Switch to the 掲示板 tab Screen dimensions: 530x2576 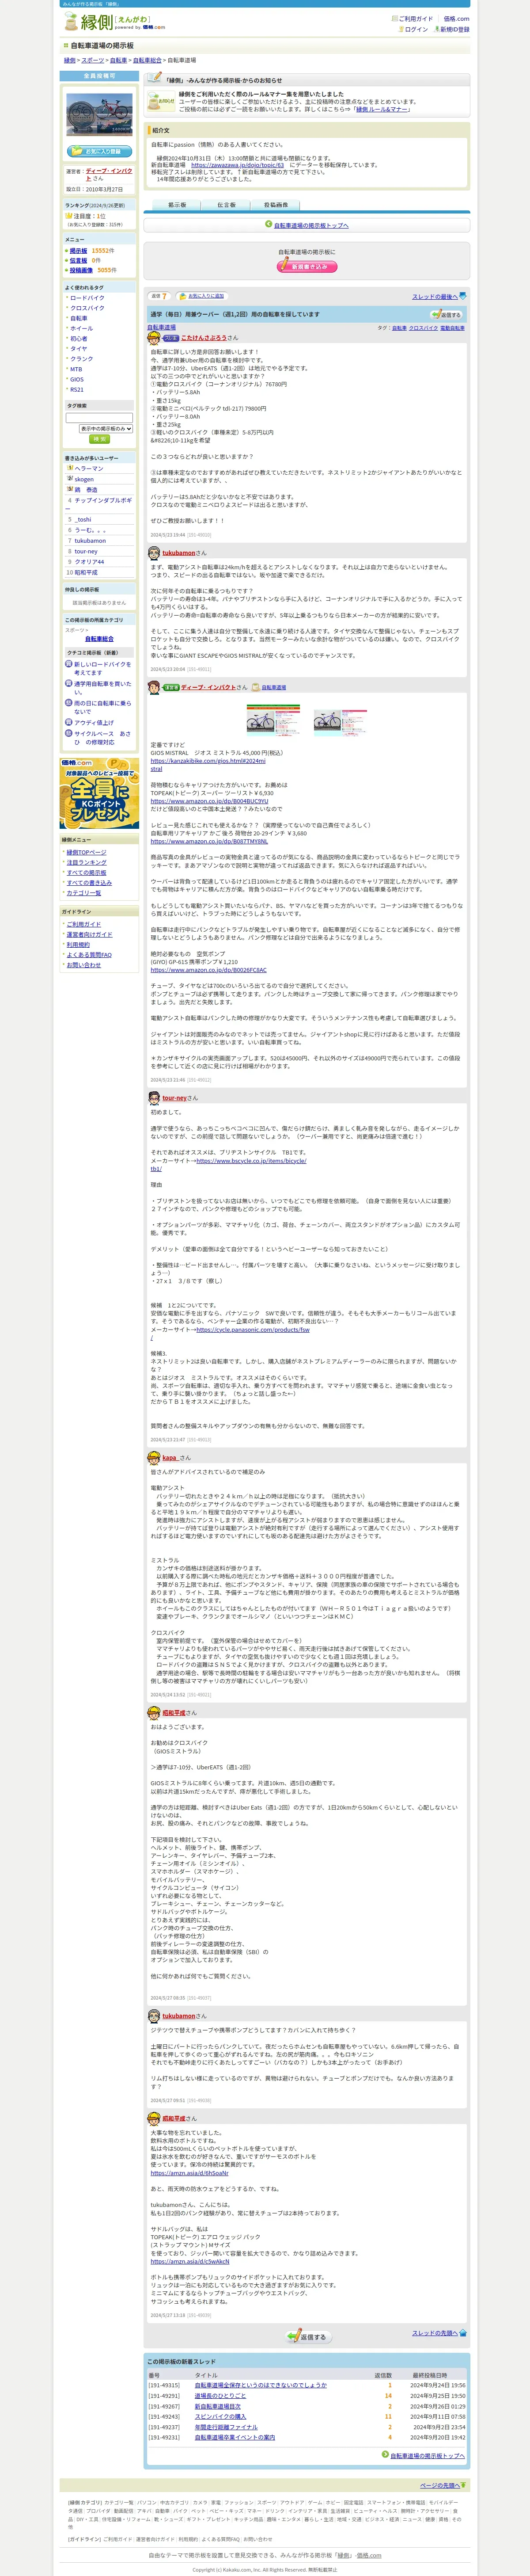pyautogui.click(x=177, y=205)
